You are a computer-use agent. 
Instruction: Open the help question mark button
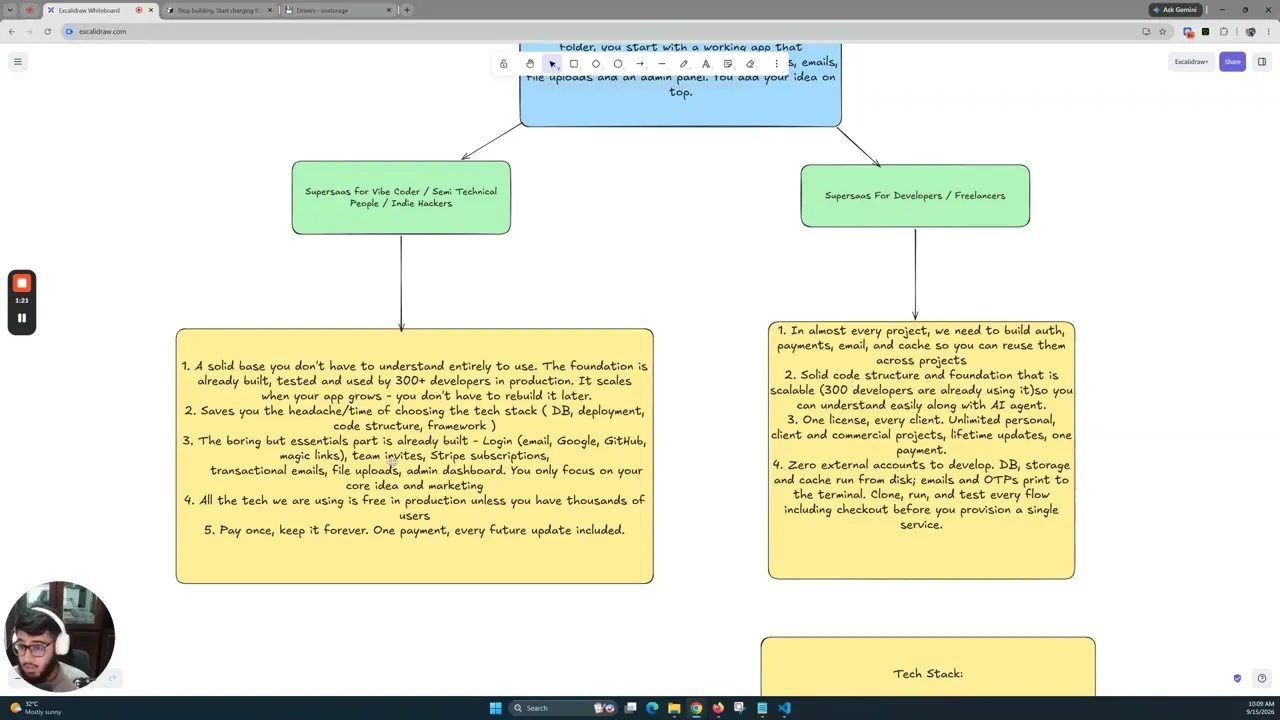click(x=1262, y=678)
